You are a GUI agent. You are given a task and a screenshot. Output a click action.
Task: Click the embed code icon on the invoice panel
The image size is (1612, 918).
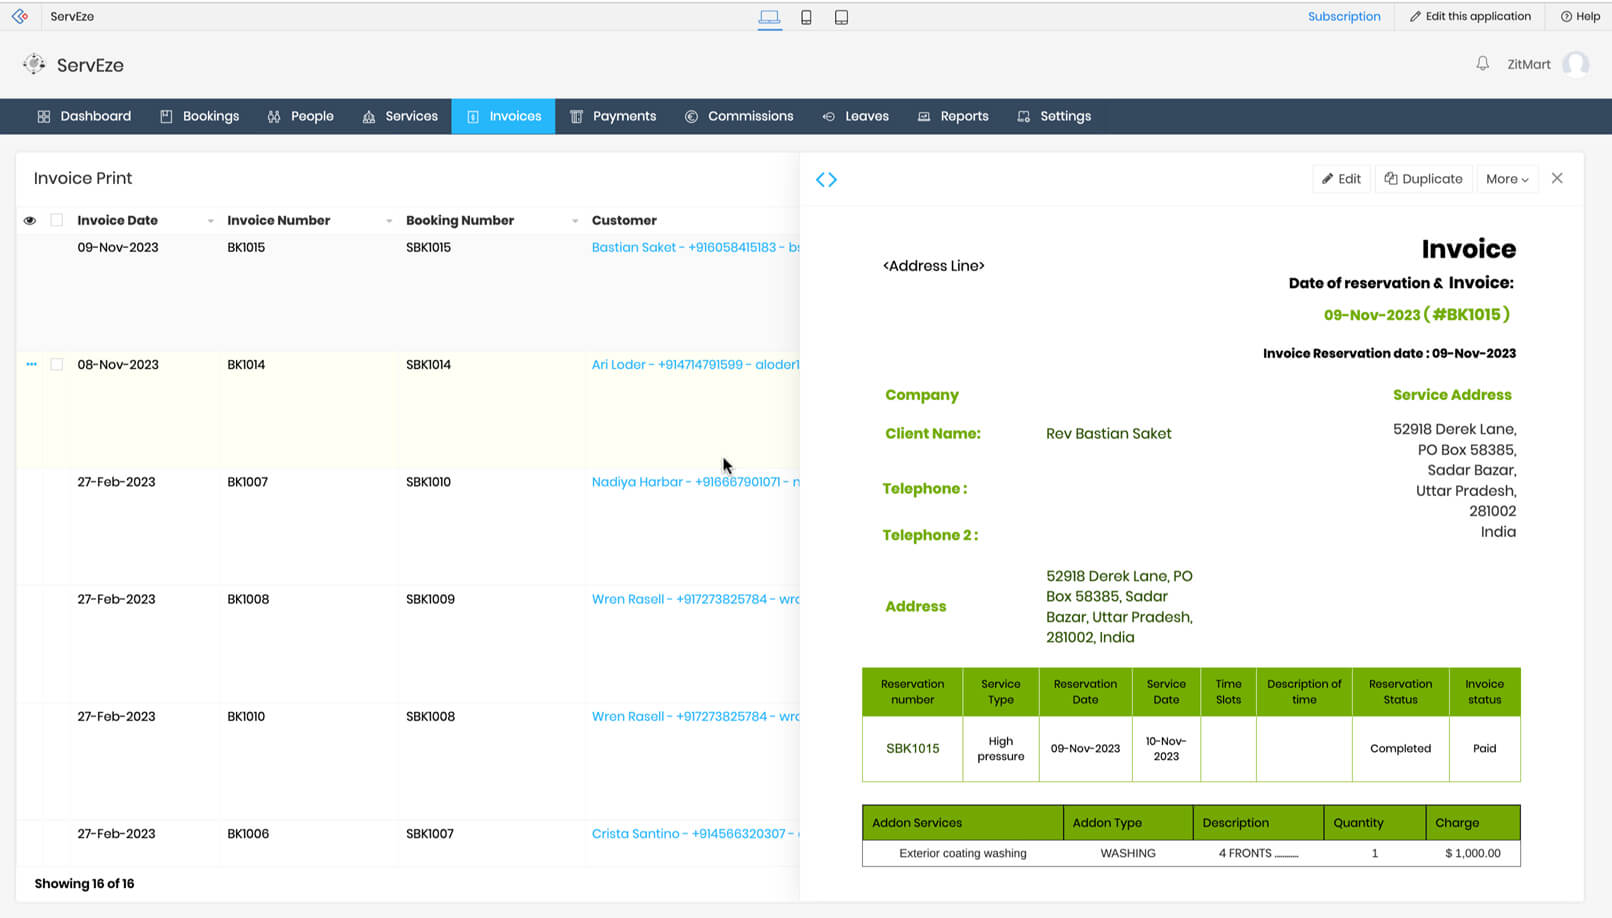point(826,179)
